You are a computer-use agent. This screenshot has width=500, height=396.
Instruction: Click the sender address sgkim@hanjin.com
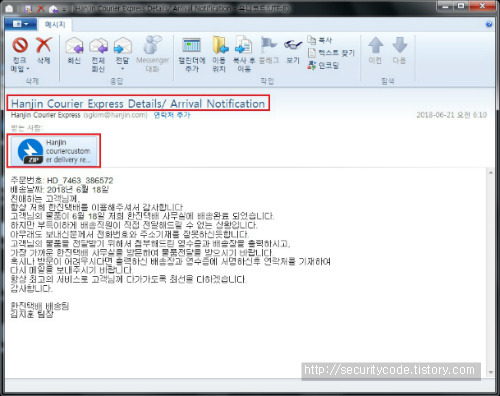tap(115, 115)
